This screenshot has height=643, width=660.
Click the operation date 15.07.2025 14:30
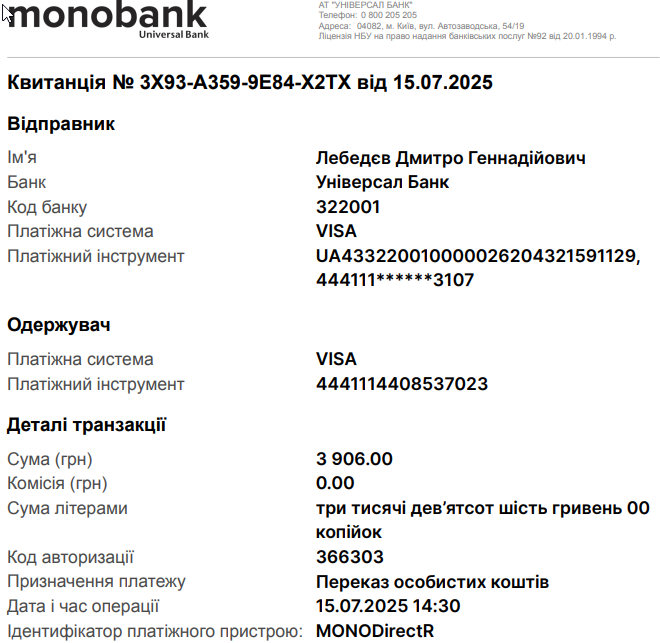(x=388, y=606)
